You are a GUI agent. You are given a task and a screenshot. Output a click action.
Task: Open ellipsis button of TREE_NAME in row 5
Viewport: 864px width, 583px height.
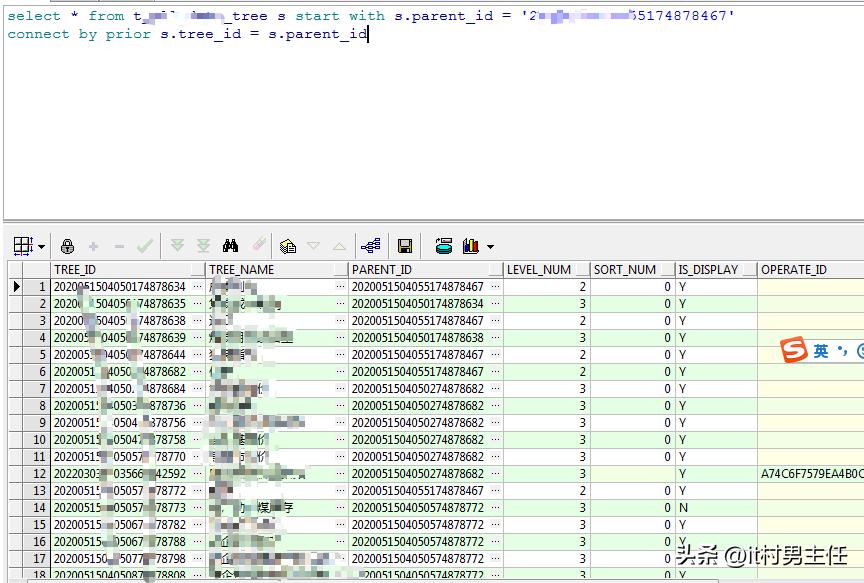pyautogui.click(x=341, y=354)
